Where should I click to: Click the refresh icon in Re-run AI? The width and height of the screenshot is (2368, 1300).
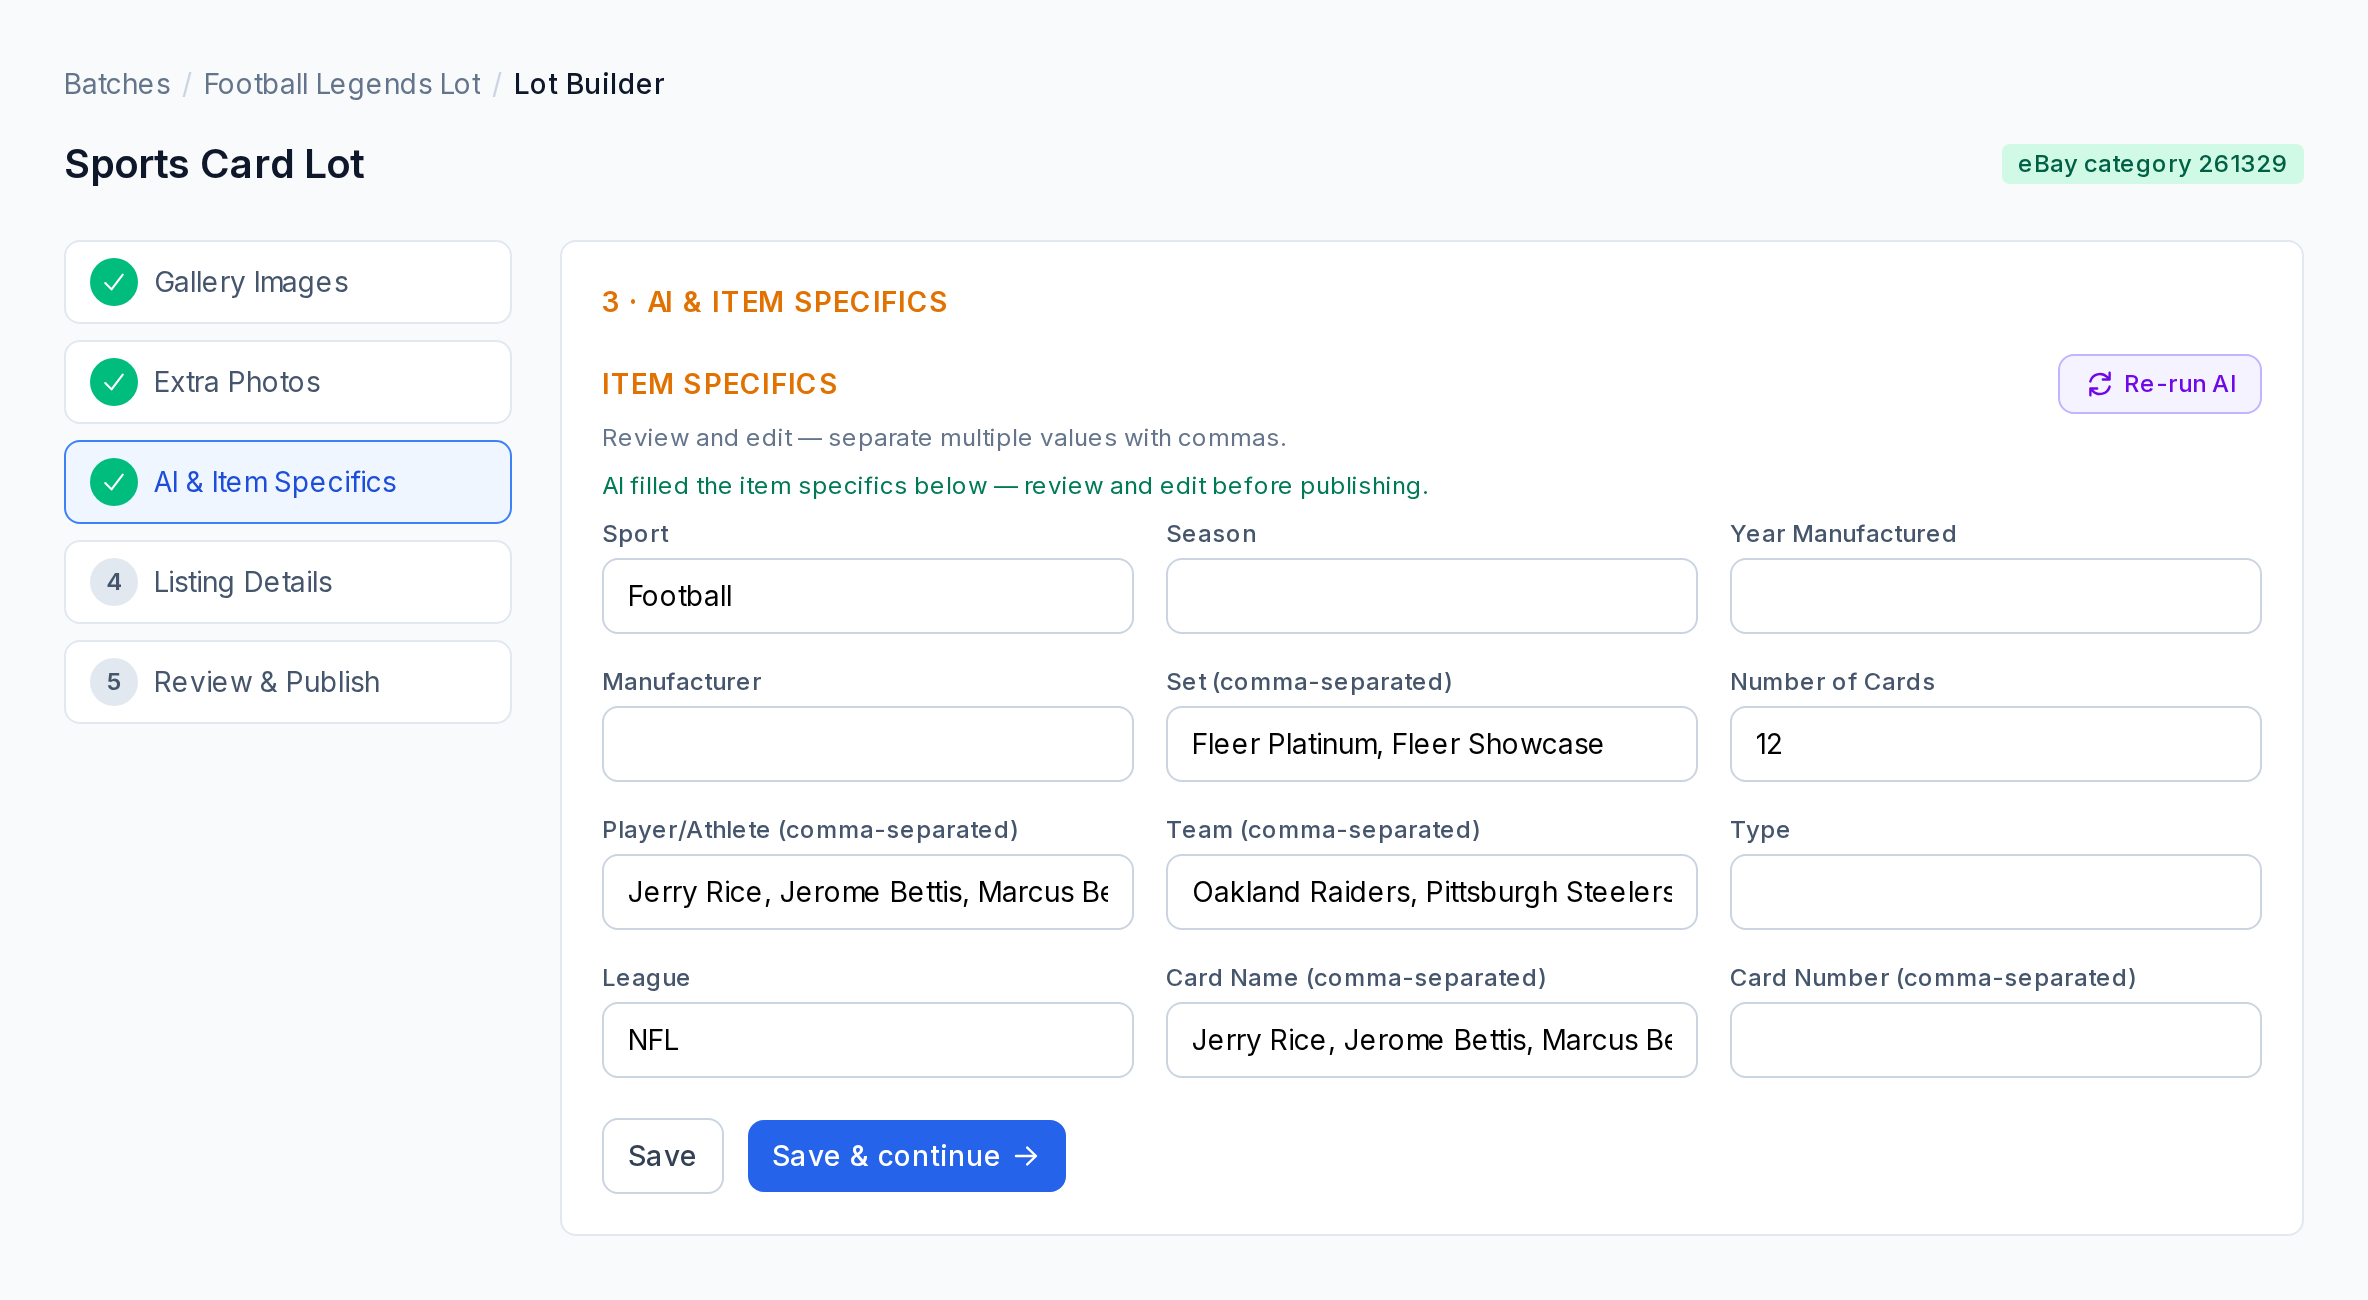tap(2100, 384)
